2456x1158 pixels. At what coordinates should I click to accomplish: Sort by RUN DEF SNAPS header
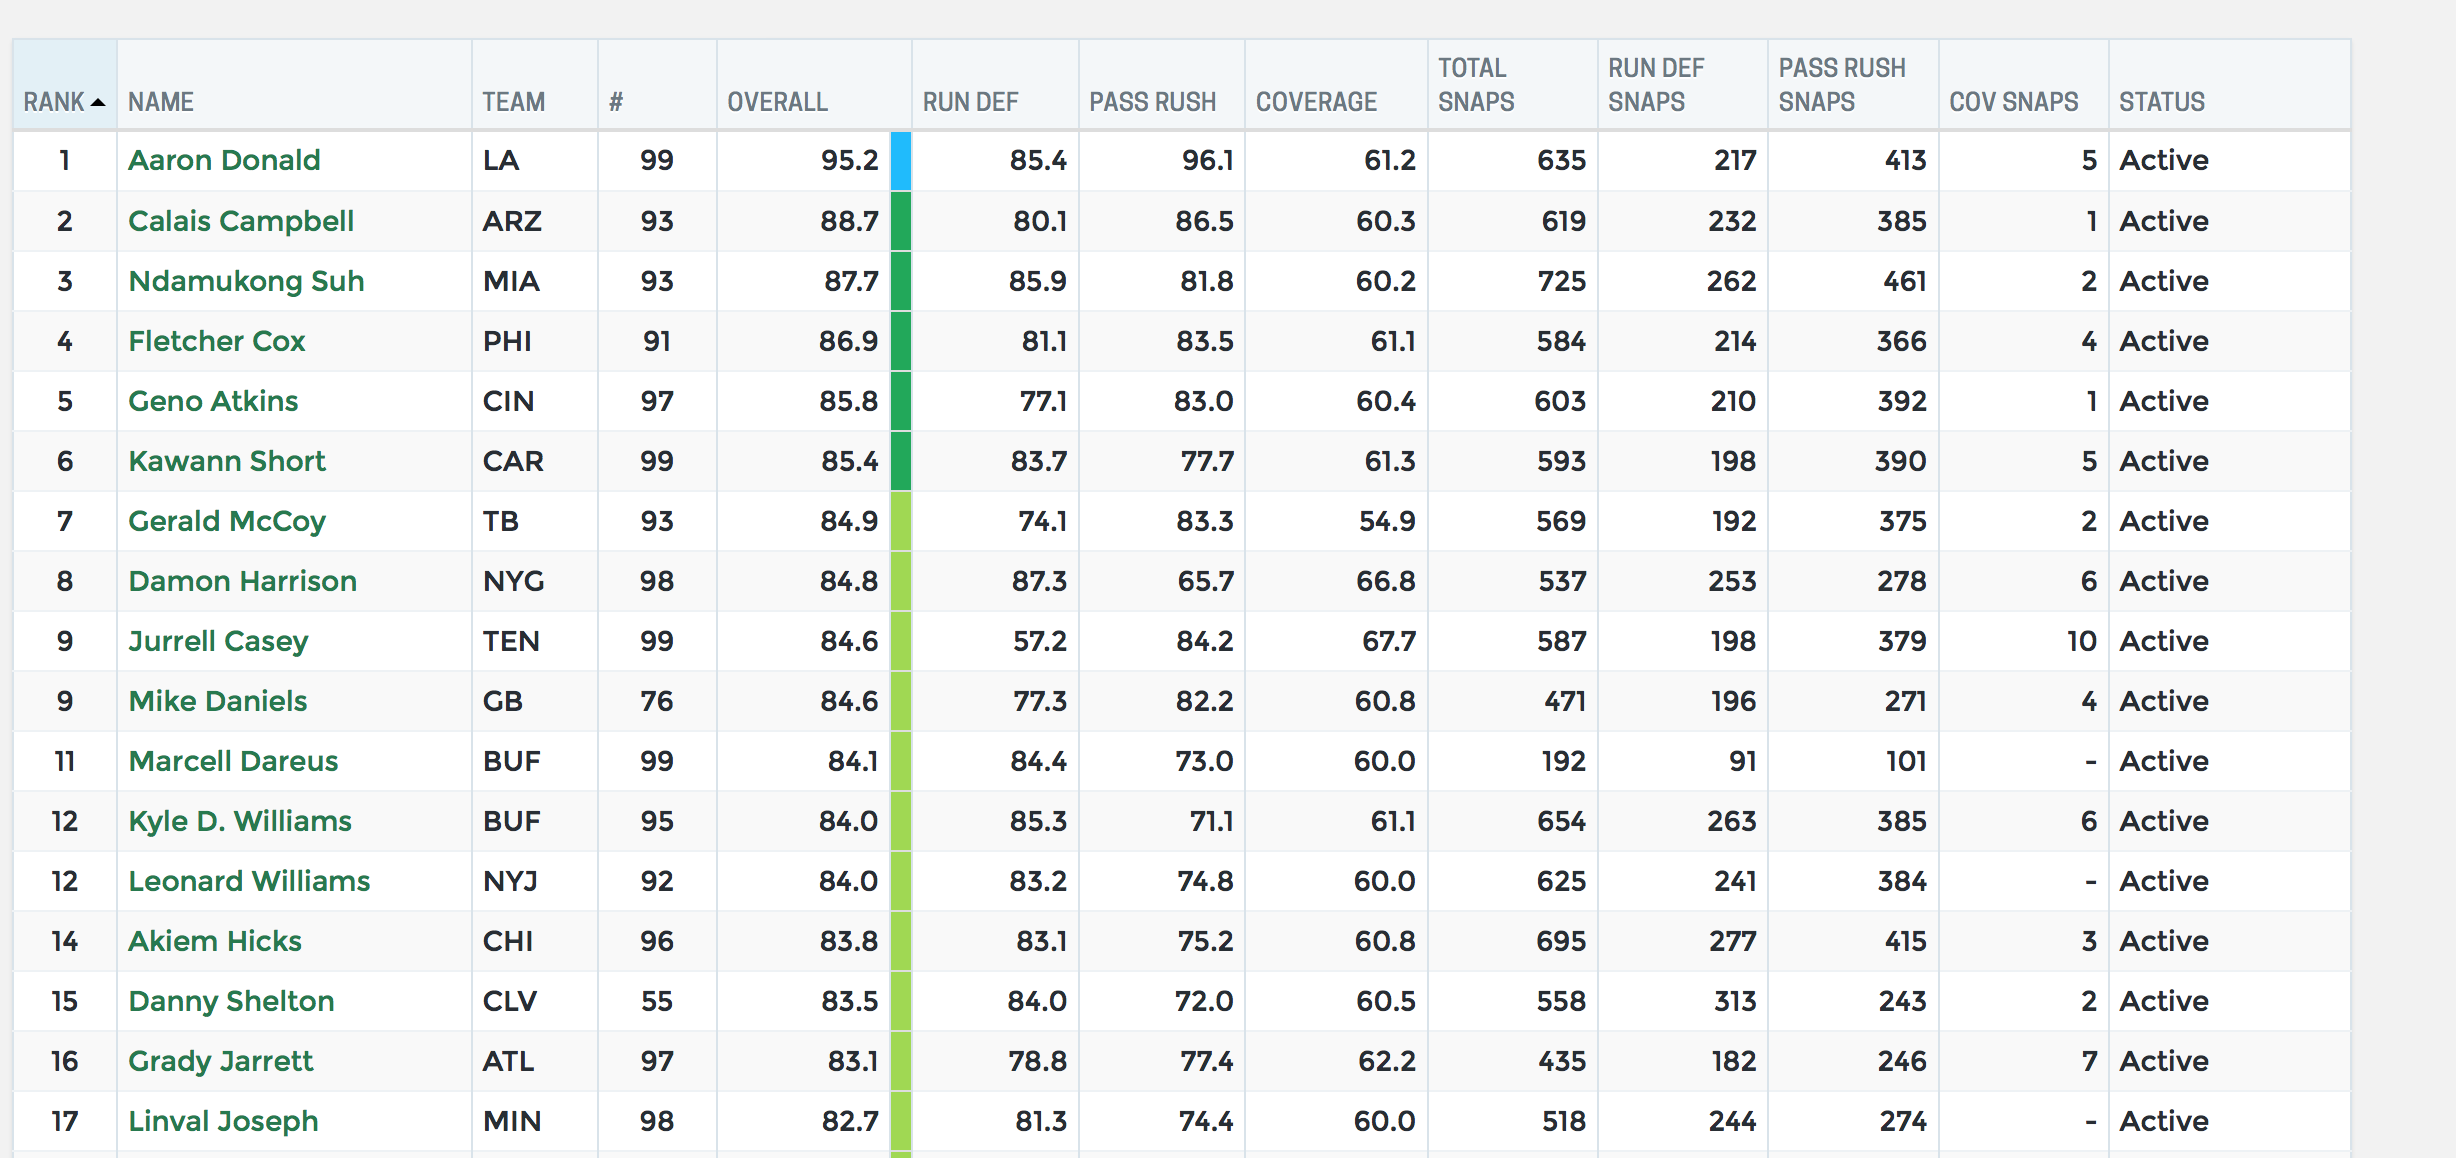(1655, 85)
